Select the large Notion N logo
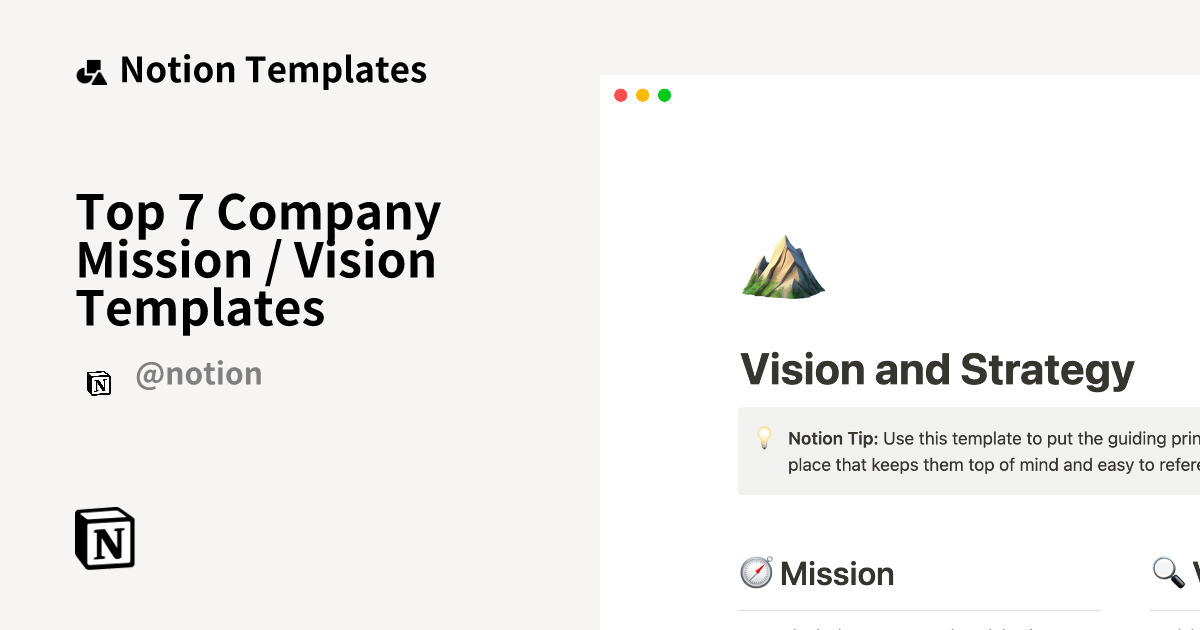Screen dimensions: 1200x630 [104, 539]
